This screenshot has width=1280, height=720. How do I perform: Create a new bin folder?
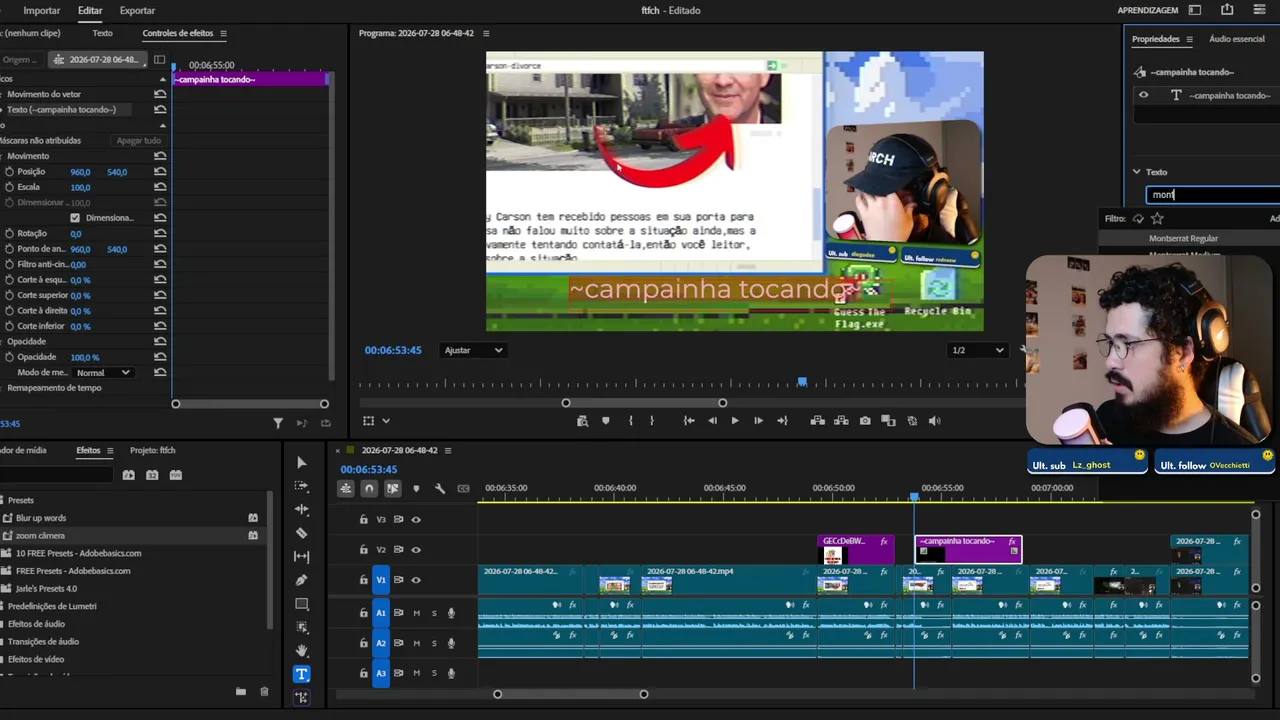pyautogui.click(x=240, y=691)
